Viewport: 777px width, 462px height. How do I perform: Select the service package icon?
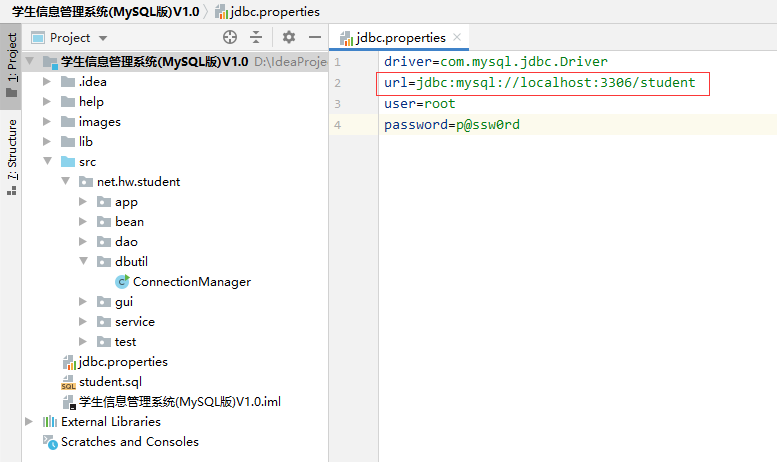(x=104, y=322)
